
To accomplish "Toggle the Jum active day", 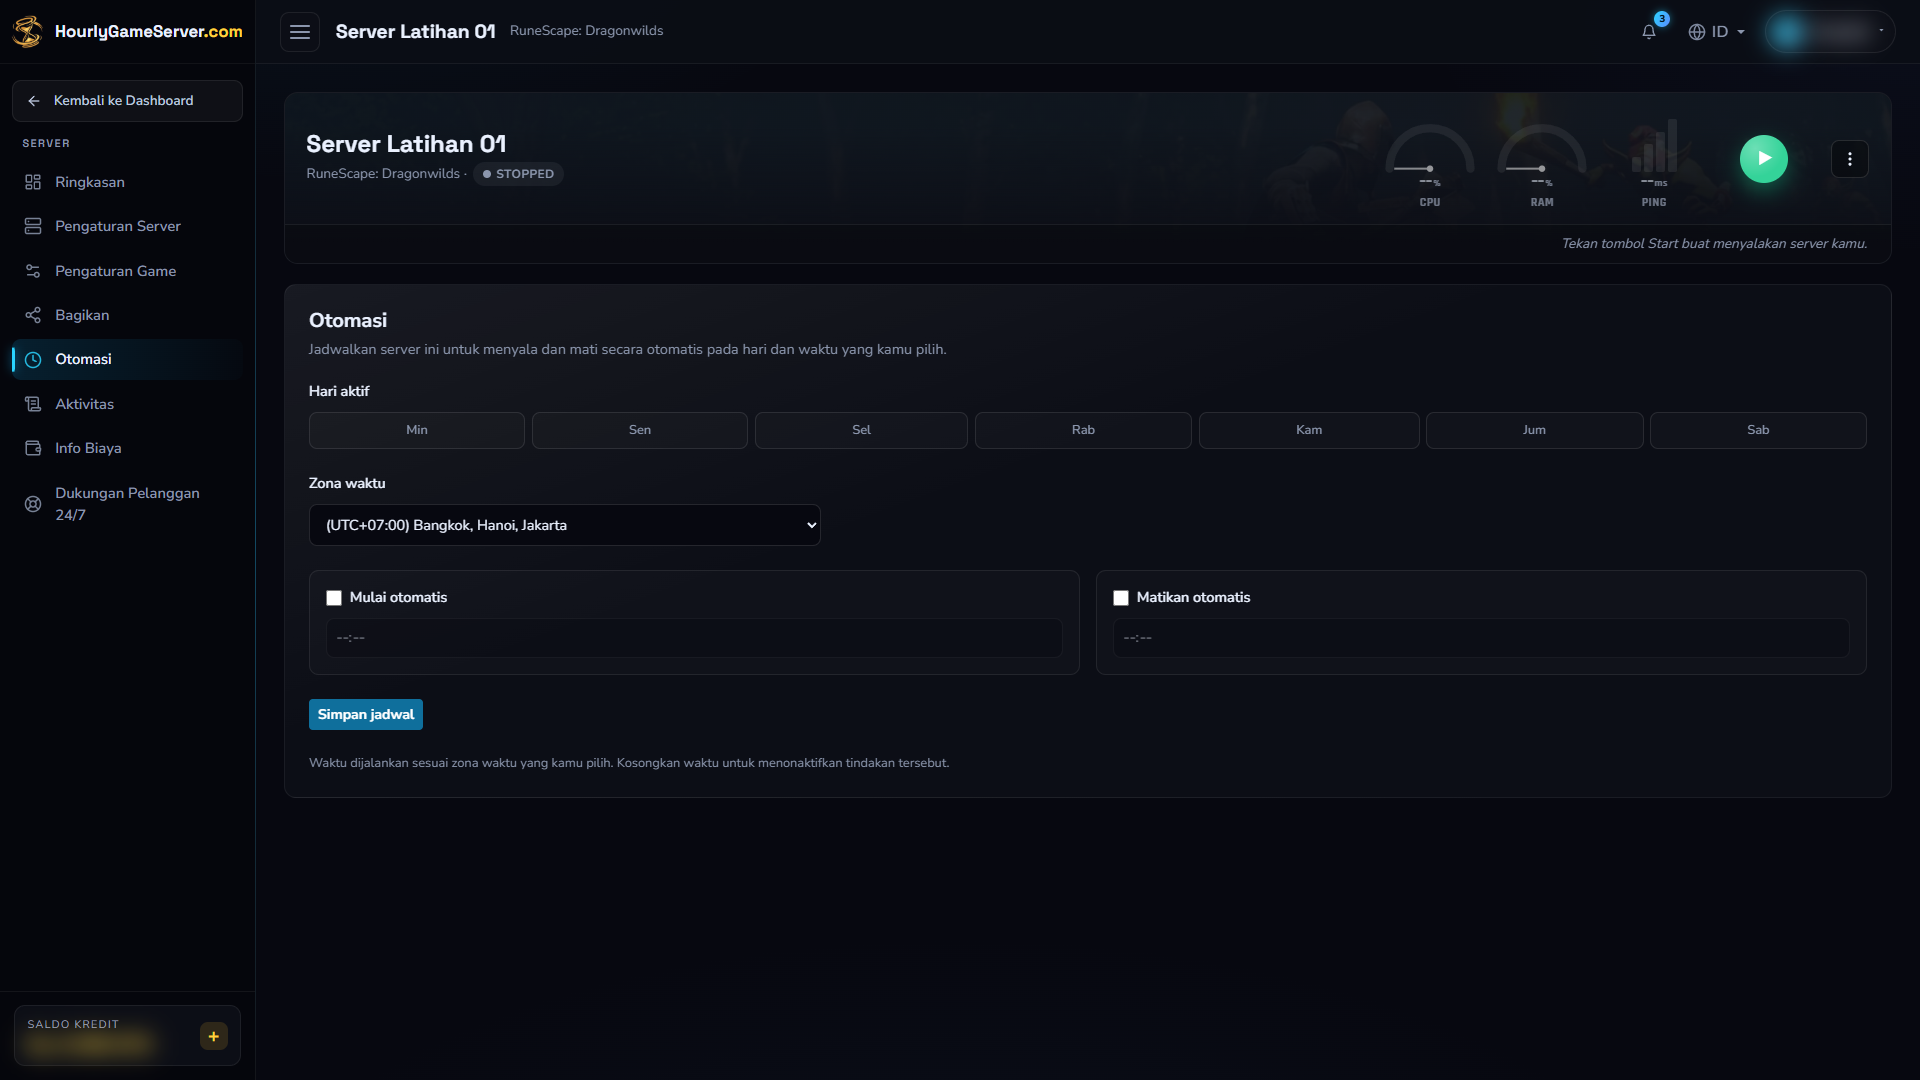I will [1534, 430].
